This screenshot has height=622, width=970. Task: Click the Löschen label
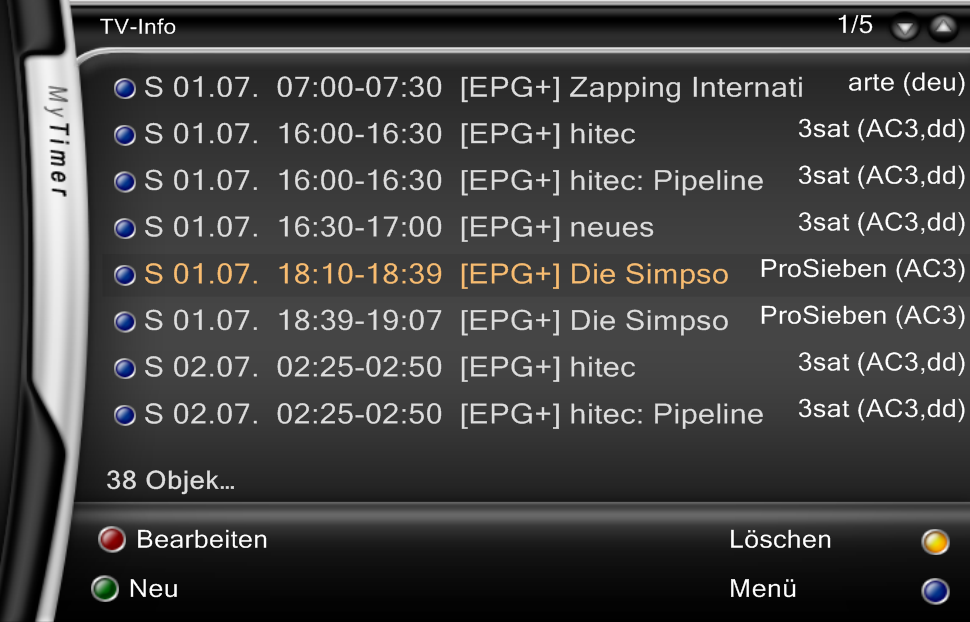point(780,539)
